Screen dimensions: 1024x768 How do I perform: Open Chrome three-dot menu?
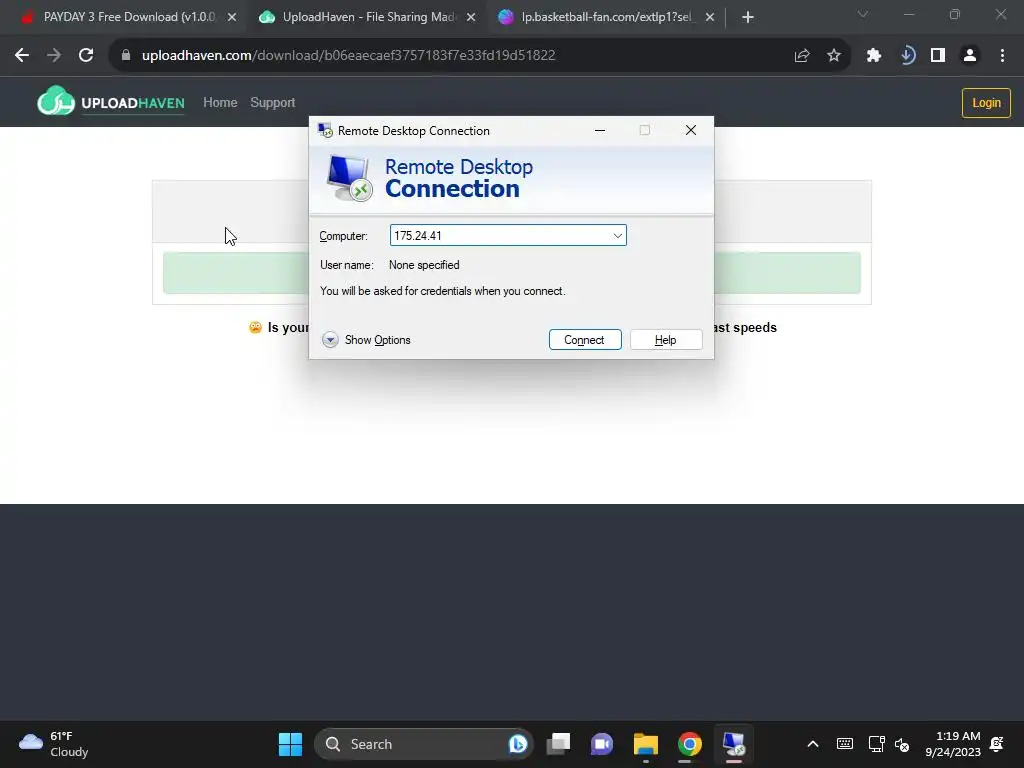[1002, 56]
